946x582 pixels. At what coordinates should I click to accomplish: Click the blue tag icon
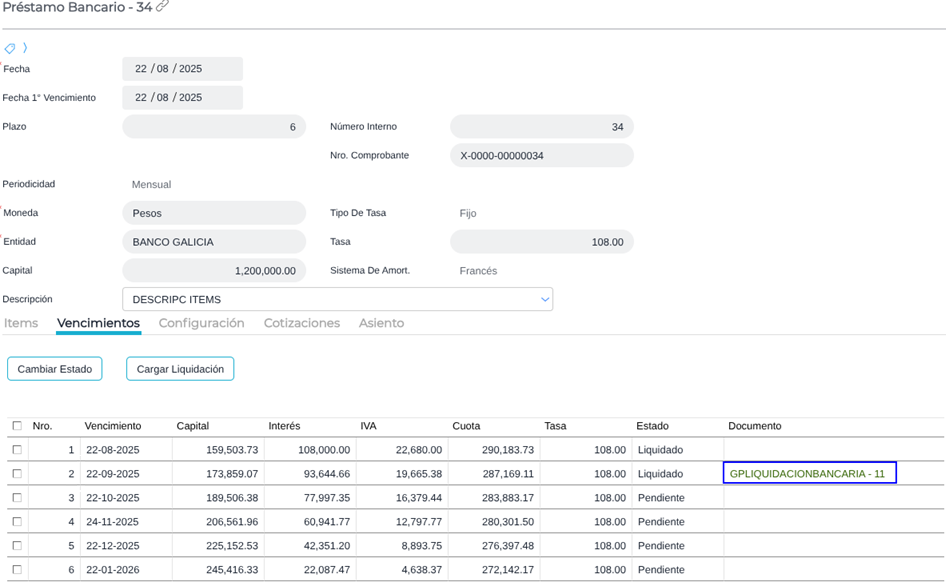tap(10, 48)
